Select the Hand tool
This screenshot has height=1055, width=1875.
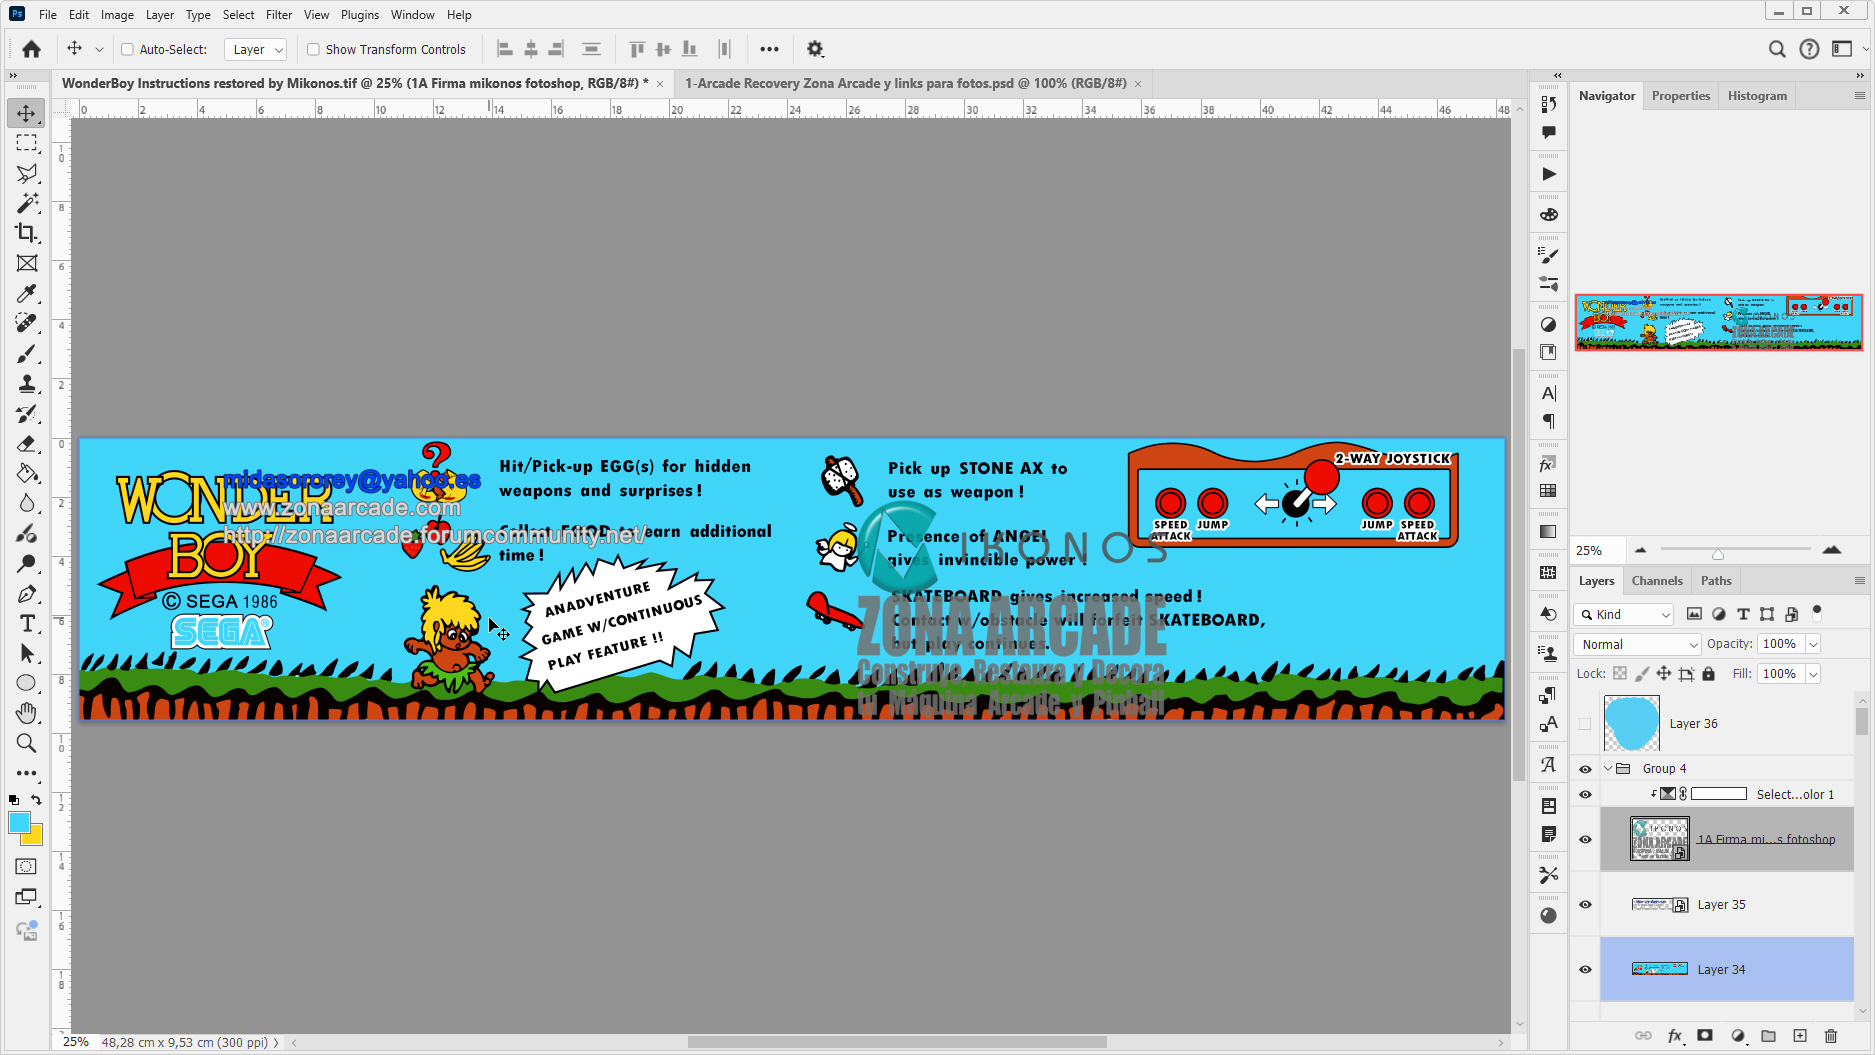[27, 713]
